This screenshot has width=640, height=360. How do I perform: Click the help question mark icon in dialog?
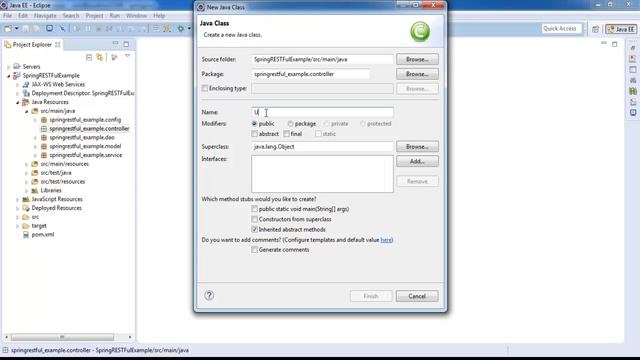(x=209, y=295)
